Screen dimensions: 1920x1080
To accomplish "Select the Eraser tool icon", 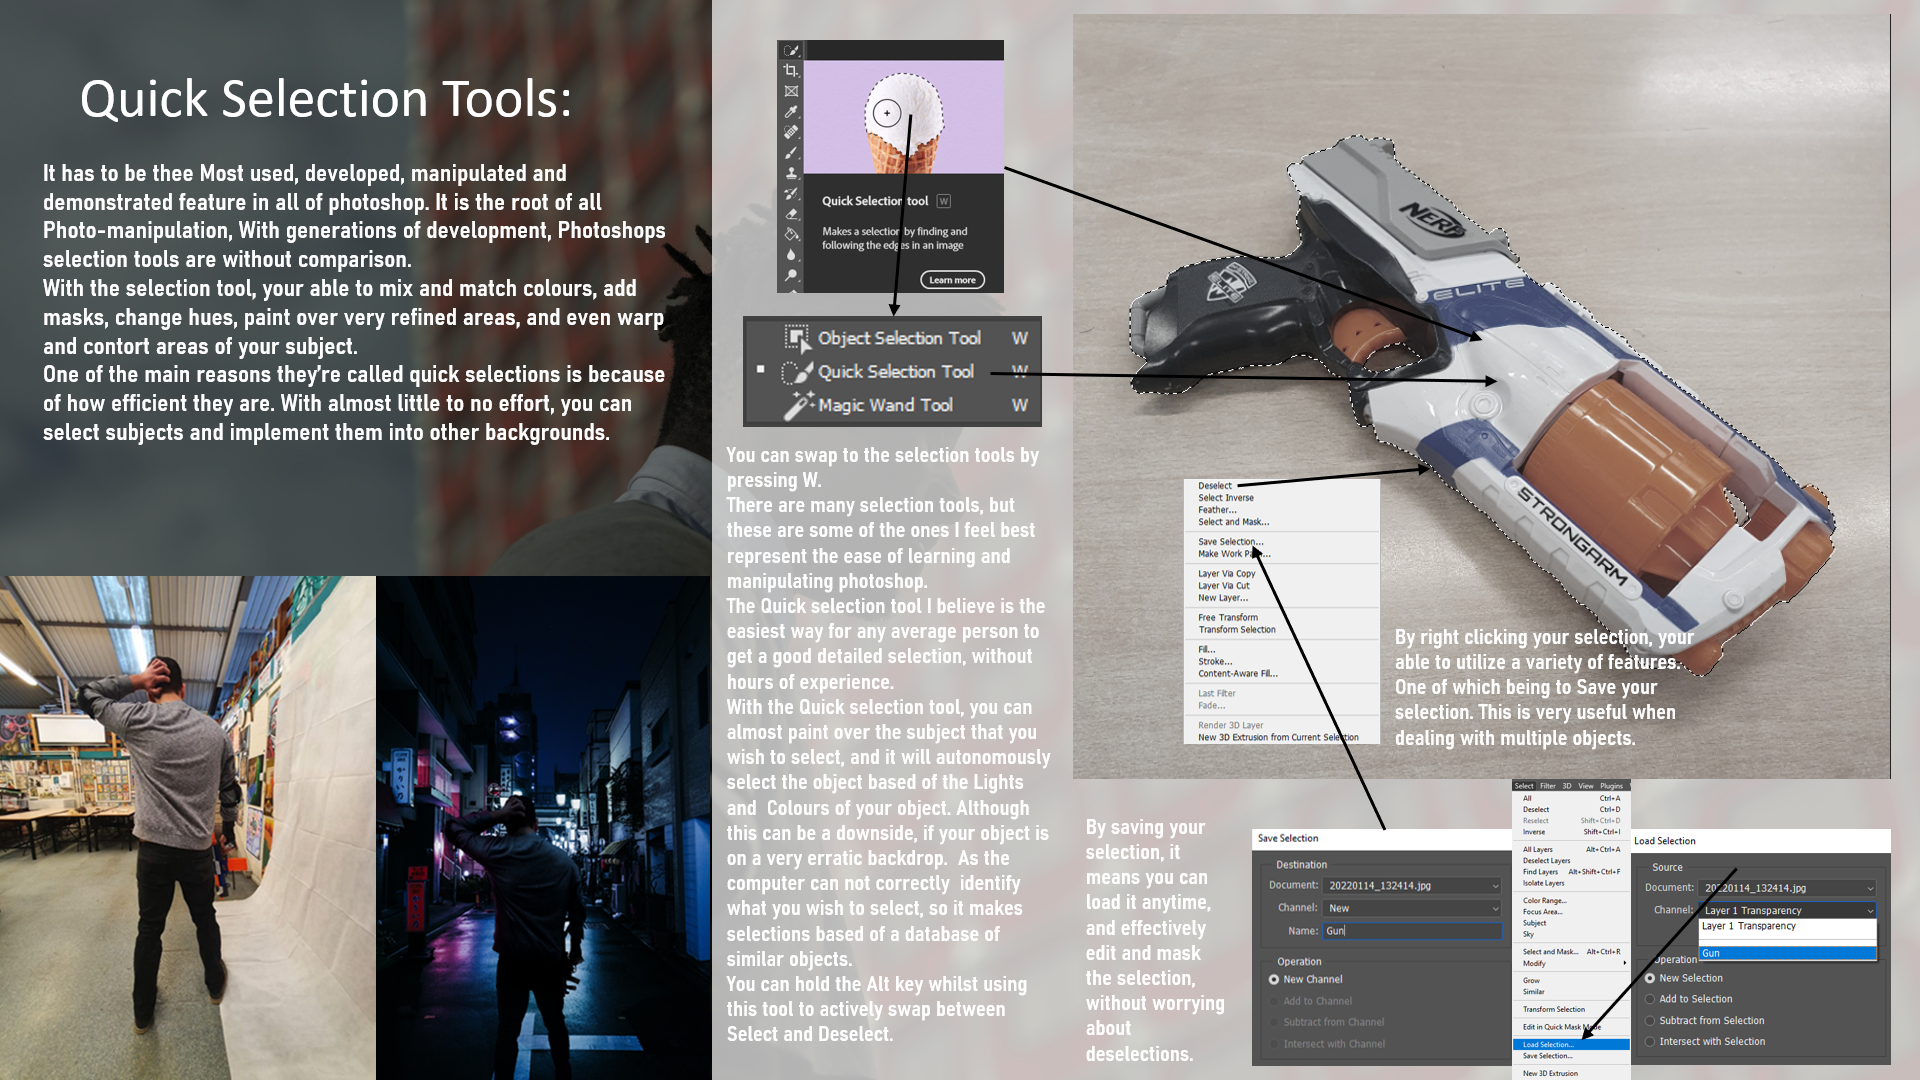I will point(791,214).
